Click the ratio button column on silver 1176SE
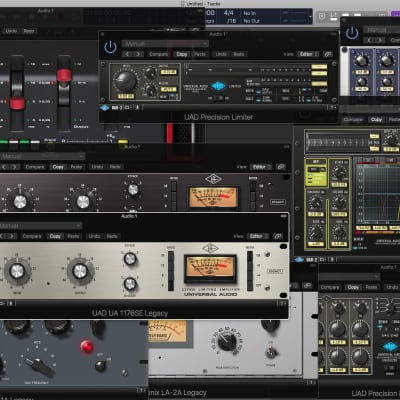 [171, 271]
